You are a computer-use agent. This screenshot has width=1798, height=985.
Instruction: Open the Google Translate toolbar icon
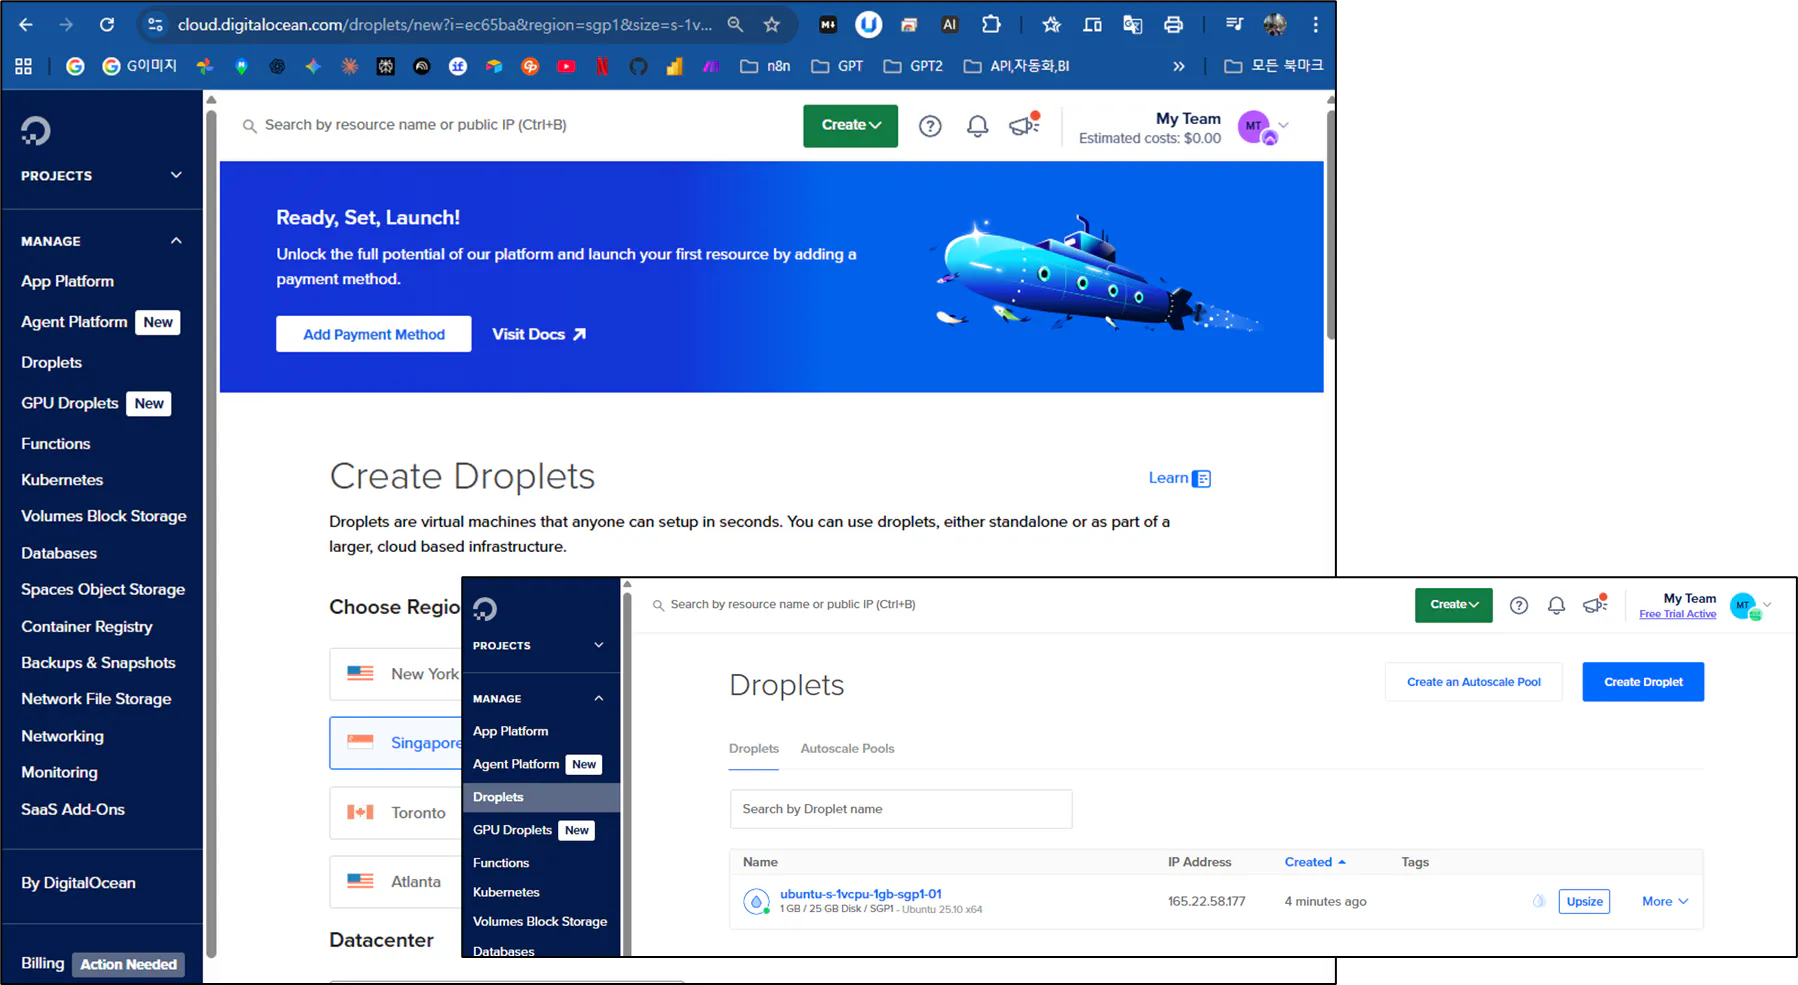[1132, 25]
